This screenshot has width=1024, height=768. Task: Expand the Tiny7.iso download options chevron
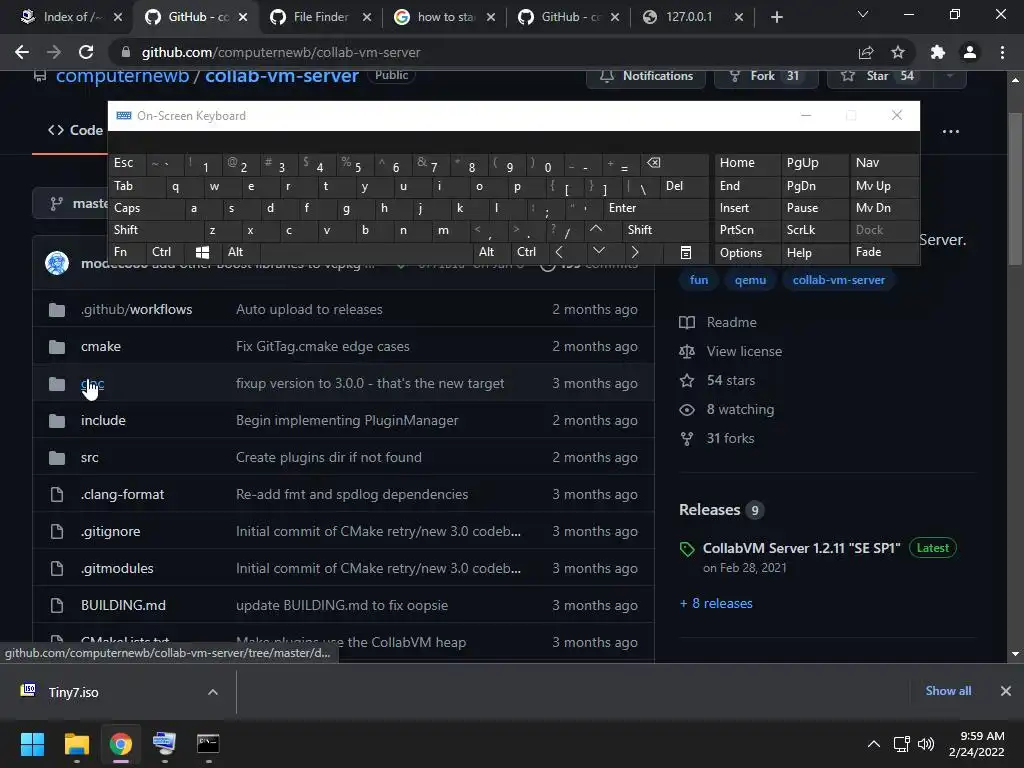click(x=212, y=692)
